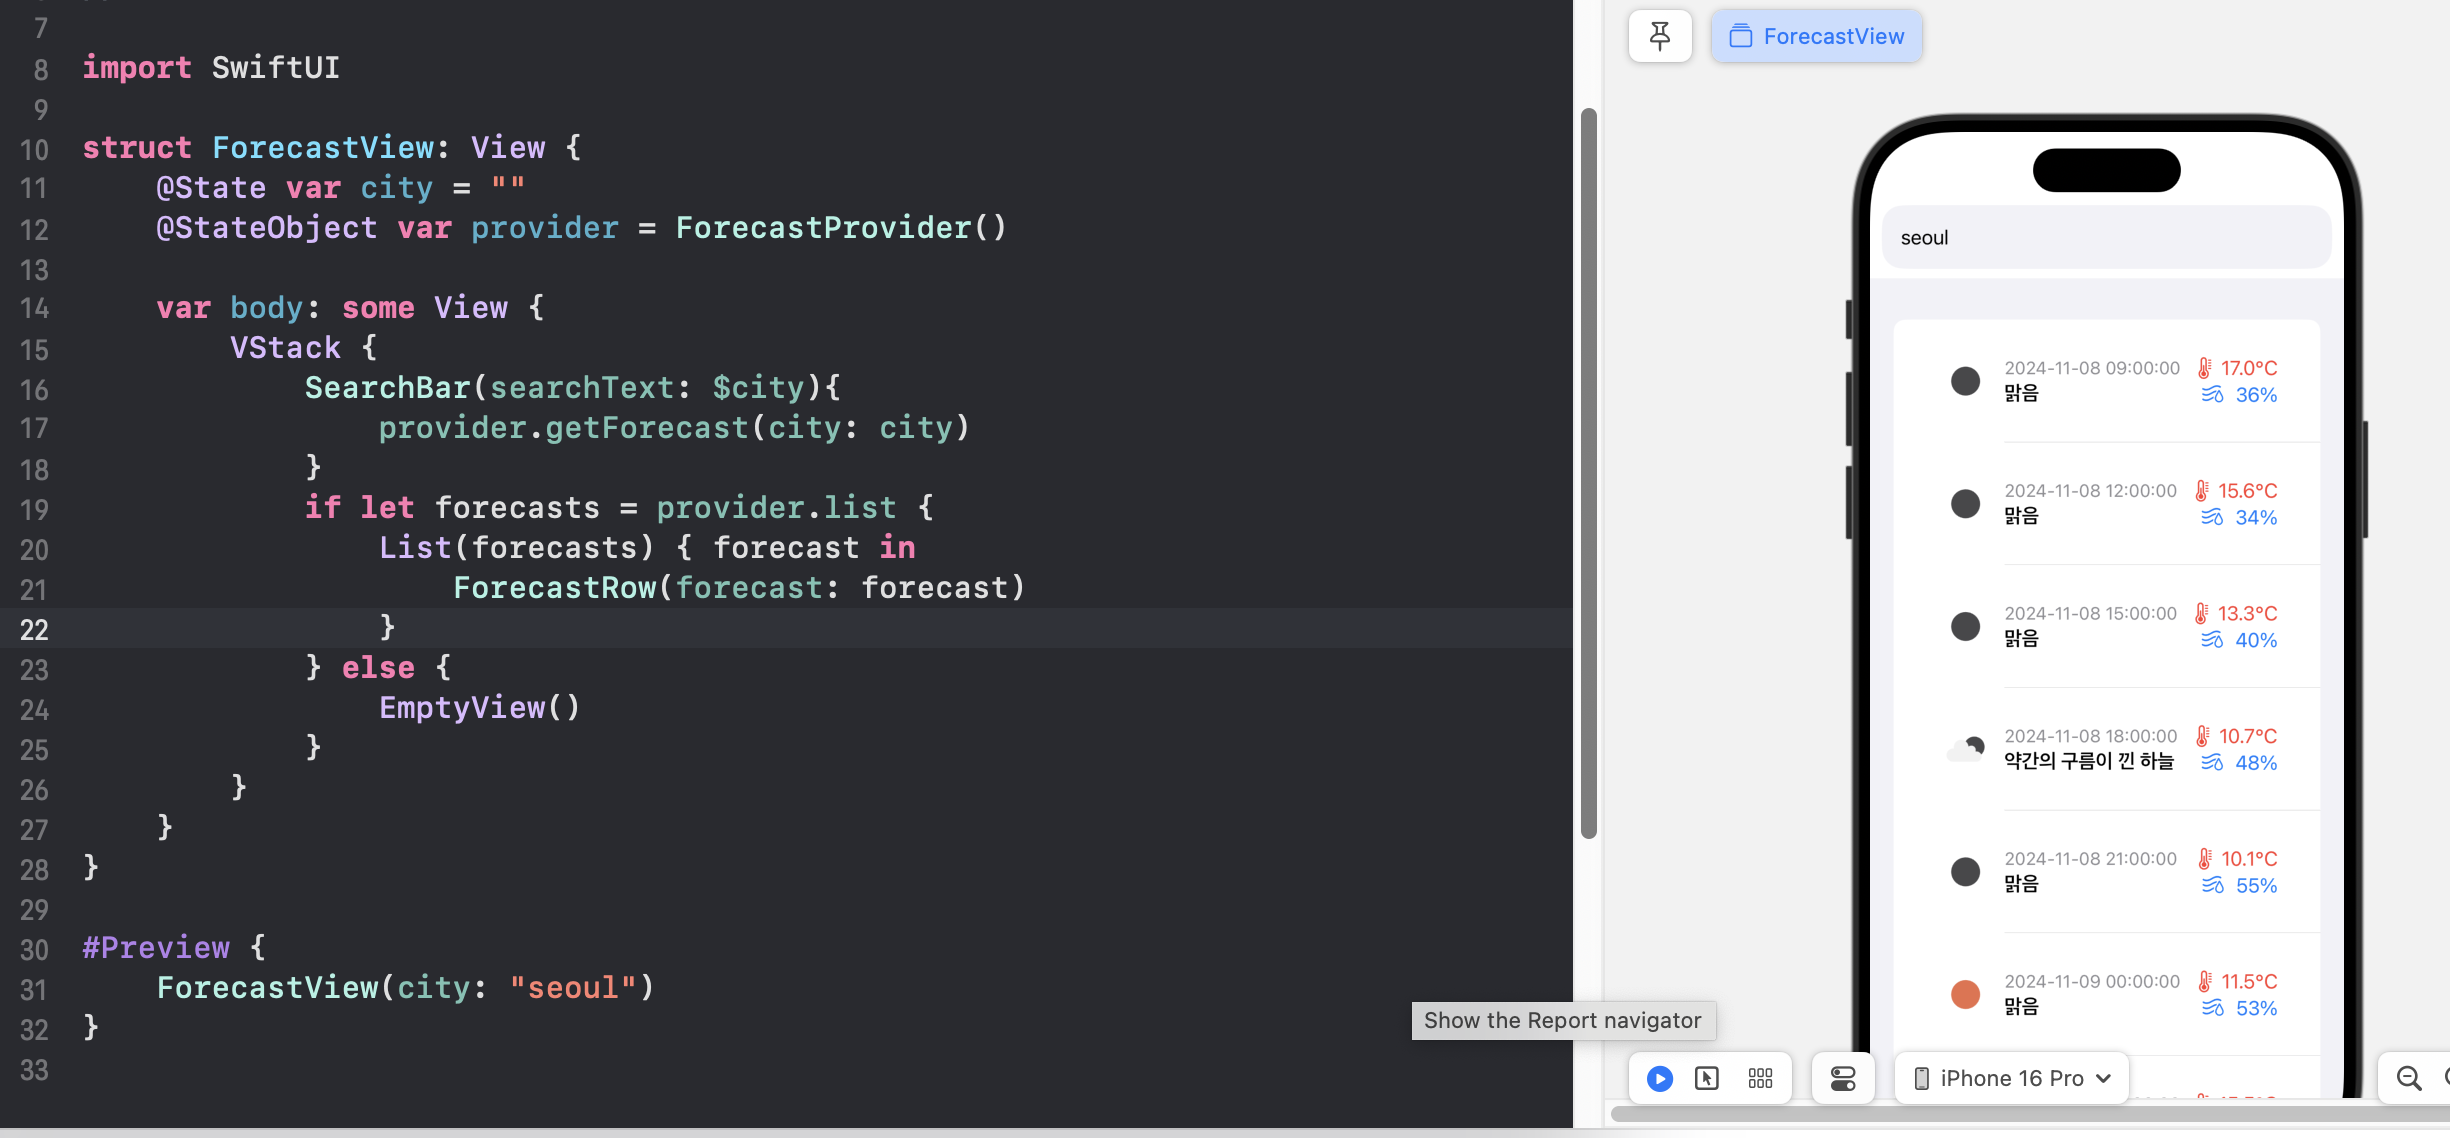The image size is (2450, 1138).
Task: Click the pin preview icon
Action: pyautogui.click(x=1659, y=36)
